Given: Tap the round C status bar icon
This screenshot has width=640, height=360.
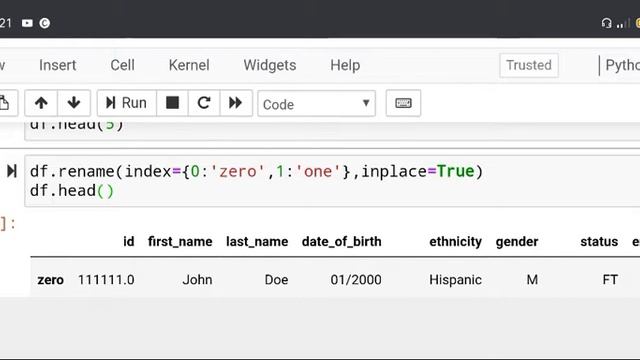Looking at the screenshot, I should coord(44,23).
